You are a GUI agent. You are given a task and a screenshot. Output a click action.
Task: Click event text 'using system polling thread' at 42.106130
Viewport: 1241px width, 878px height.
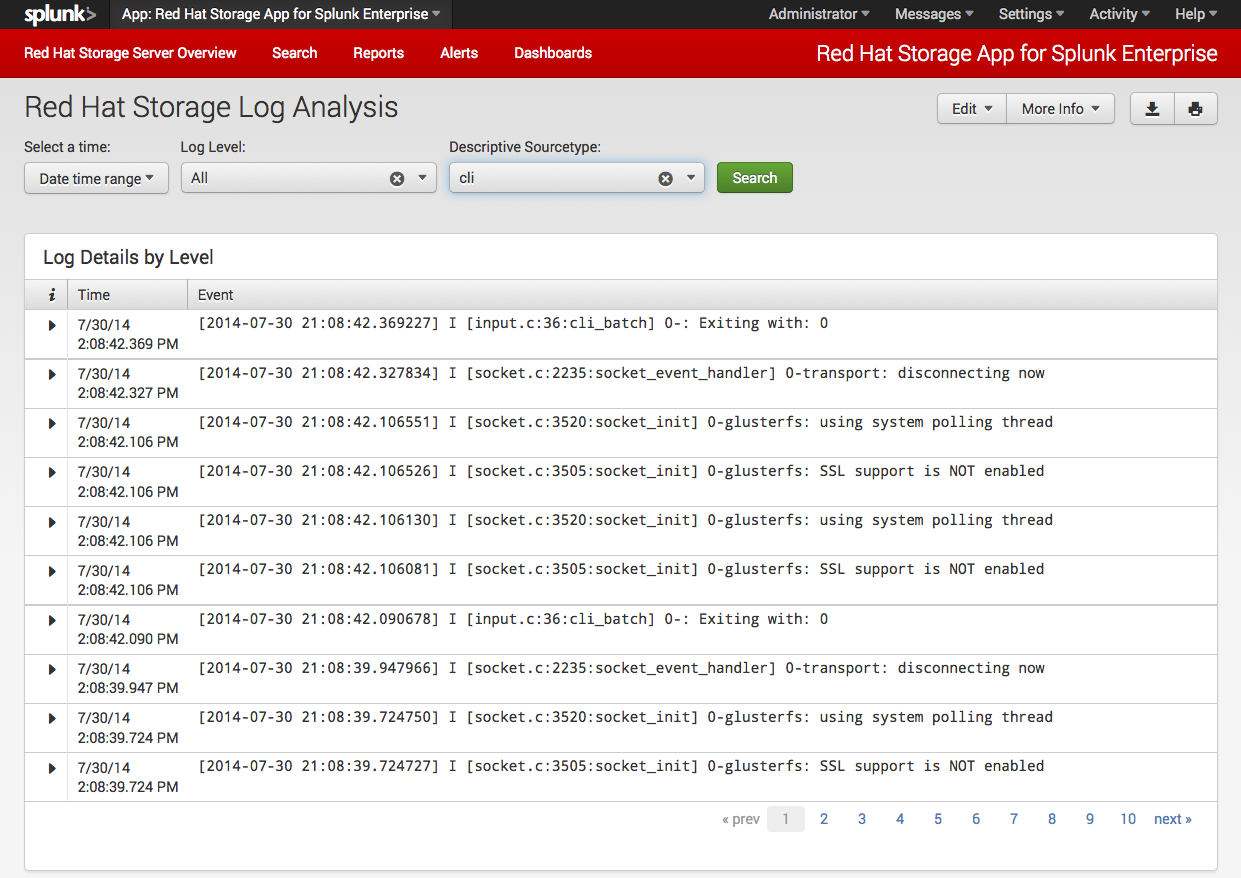[936, 520]
